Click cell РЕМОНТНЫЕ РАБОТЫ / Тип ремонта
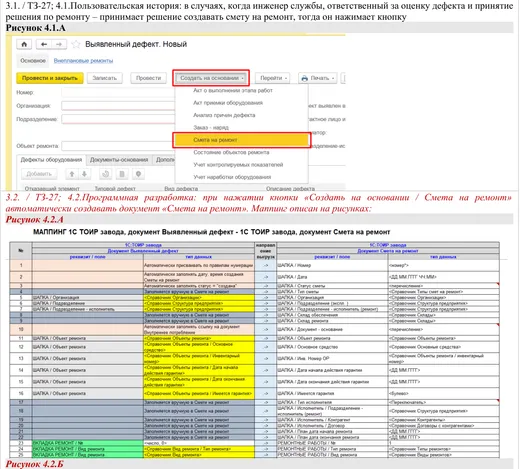 332,449
